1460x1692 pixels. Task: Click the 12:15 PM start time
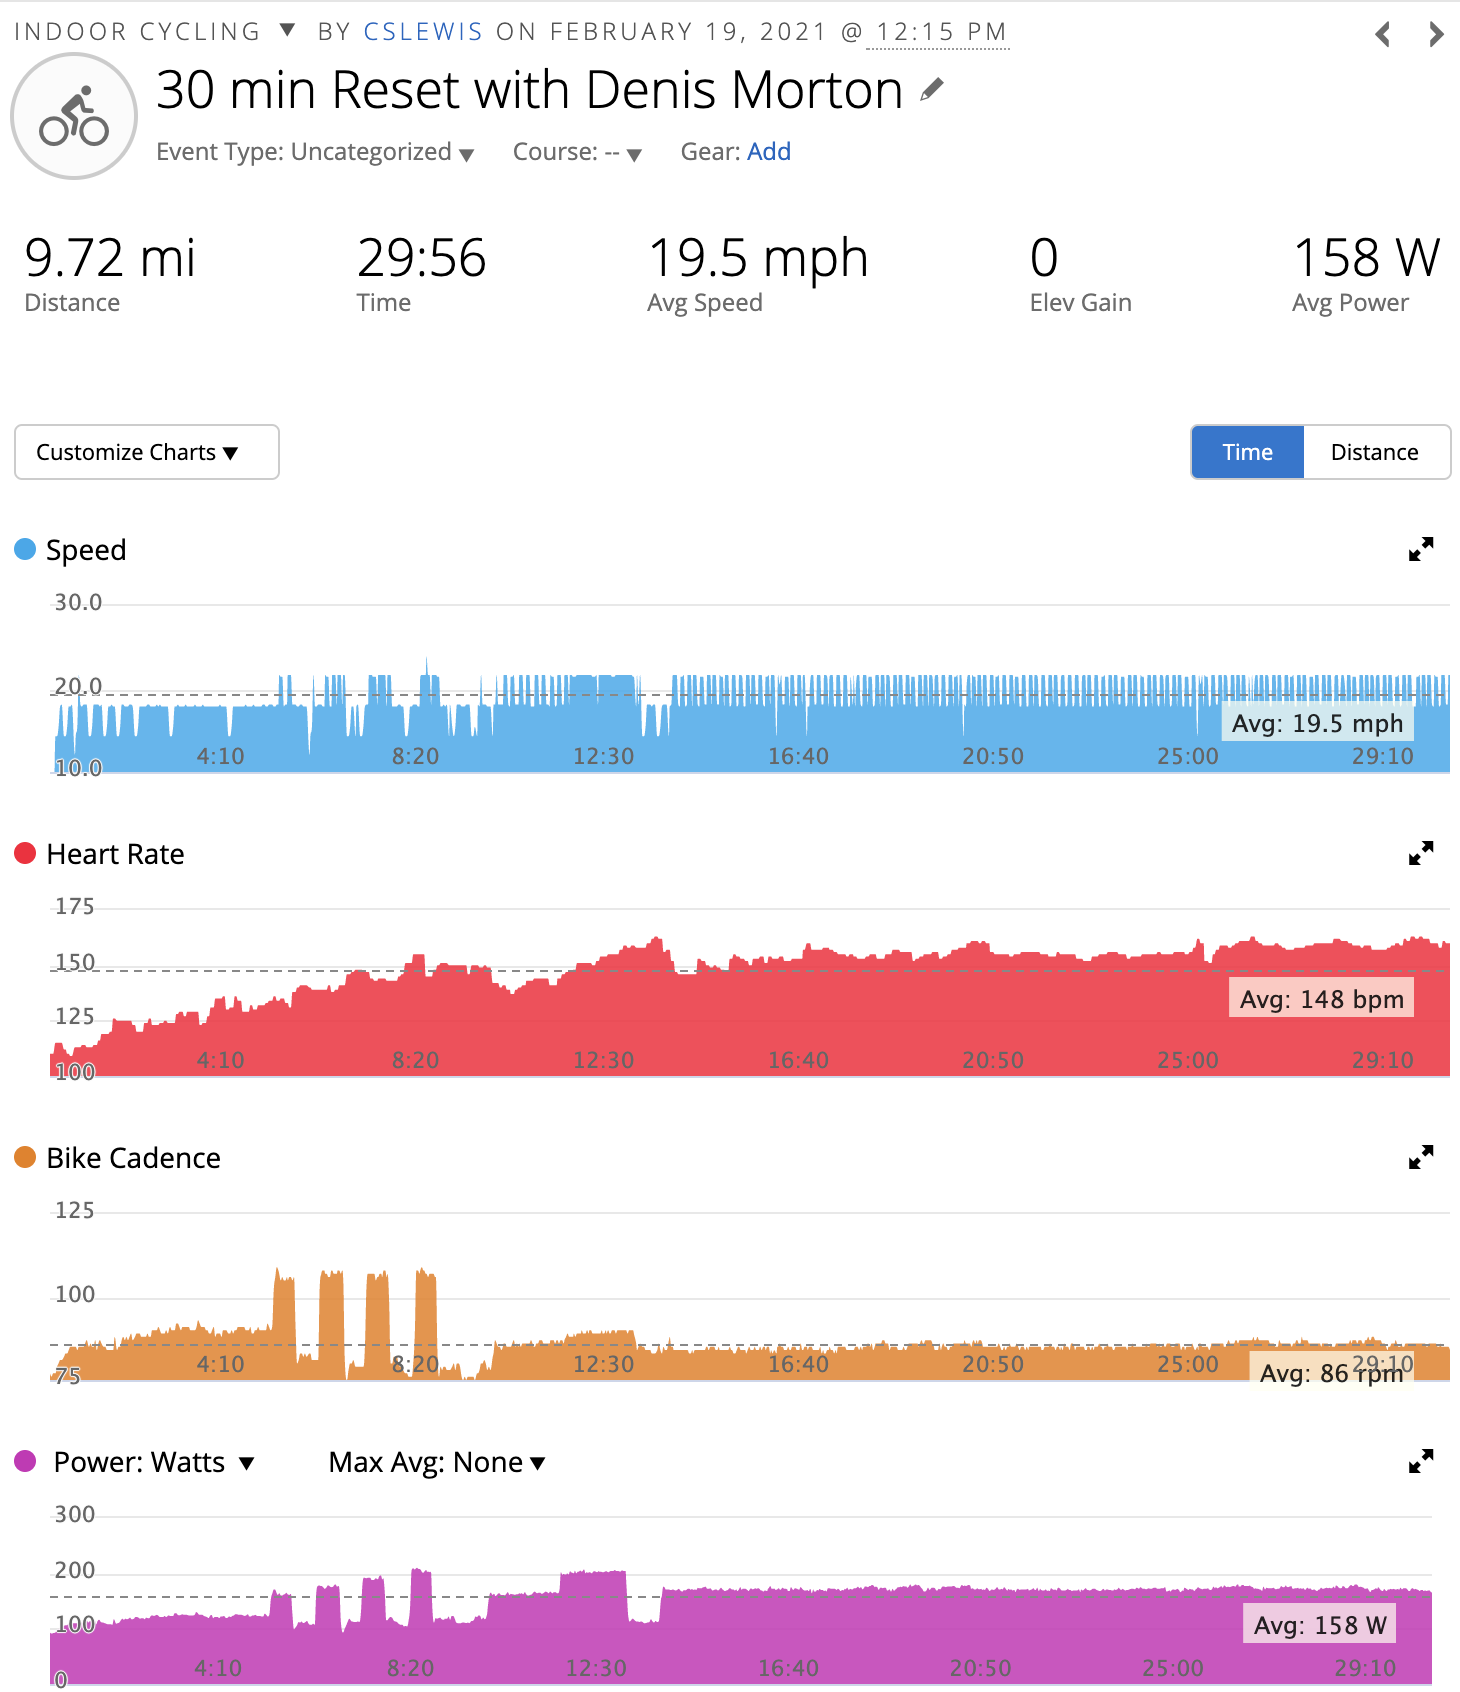pyautogui.click(x=941, y=32)
